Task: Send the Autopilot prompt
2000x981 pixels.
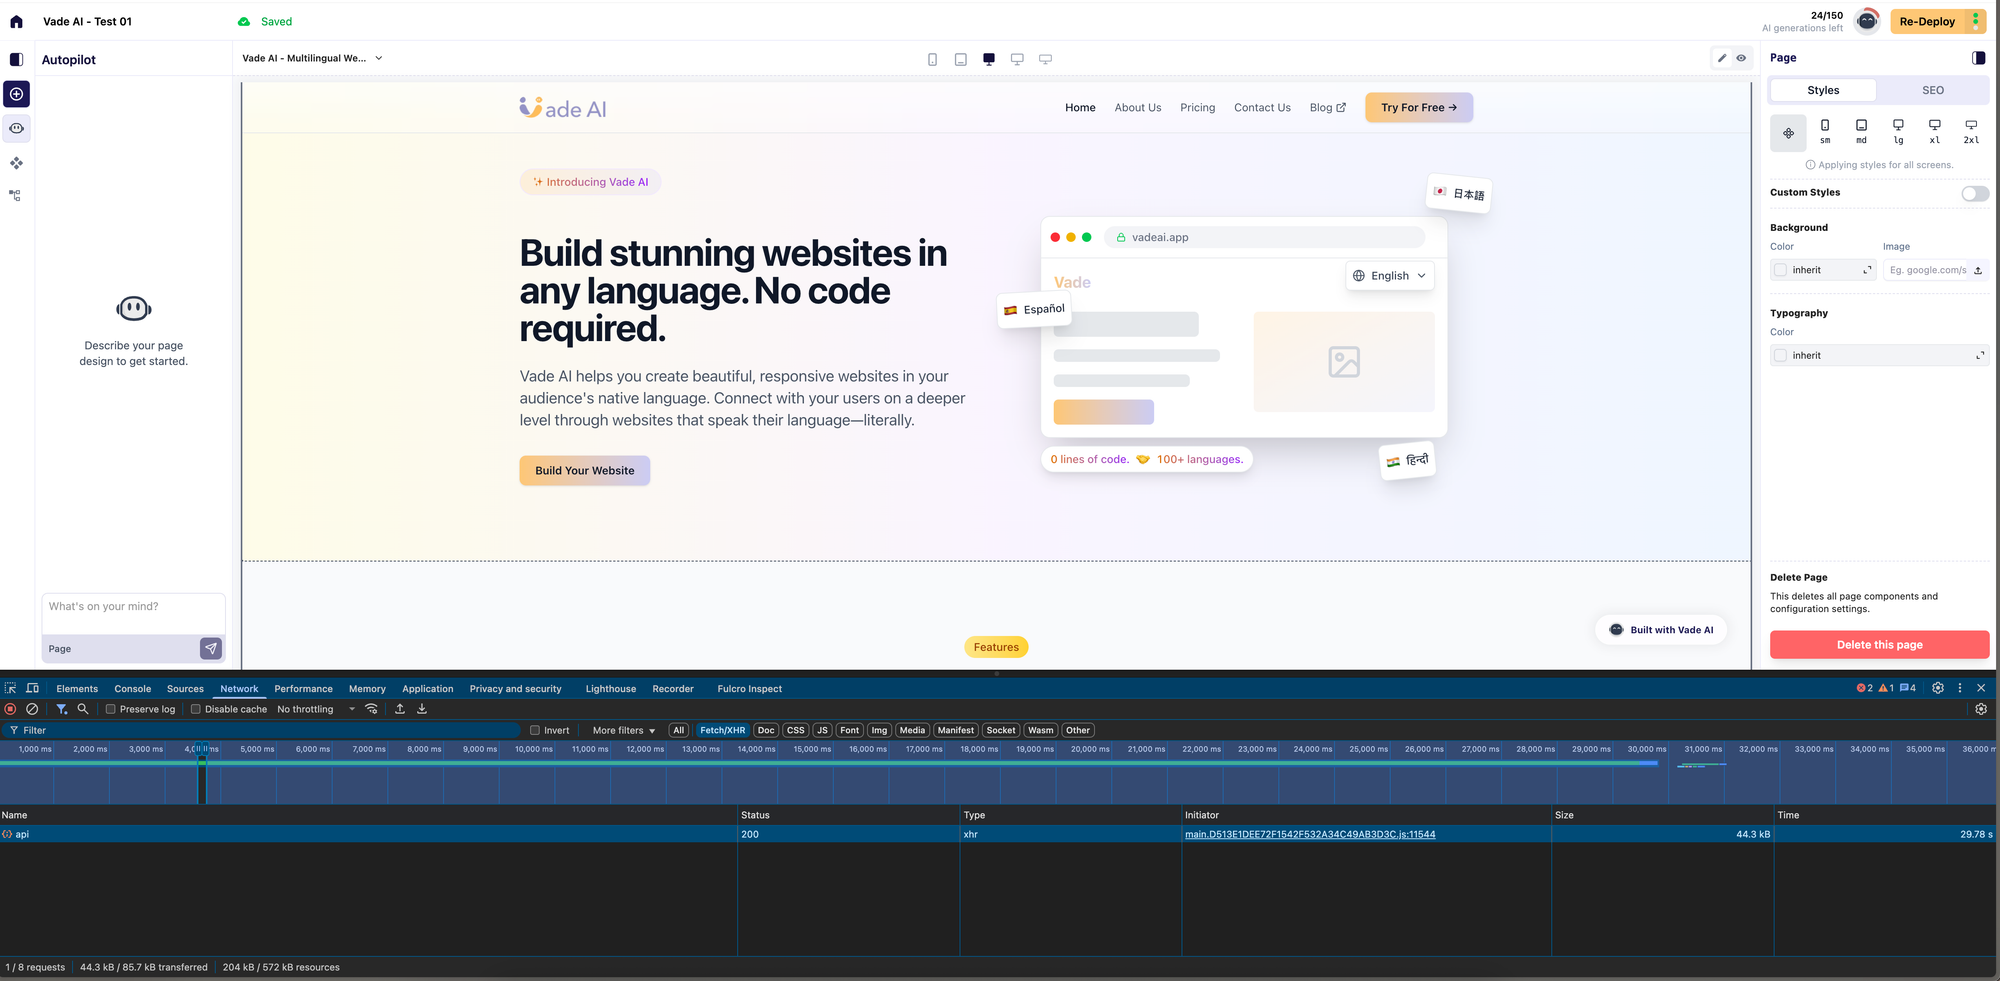Action: coord(211,648)
